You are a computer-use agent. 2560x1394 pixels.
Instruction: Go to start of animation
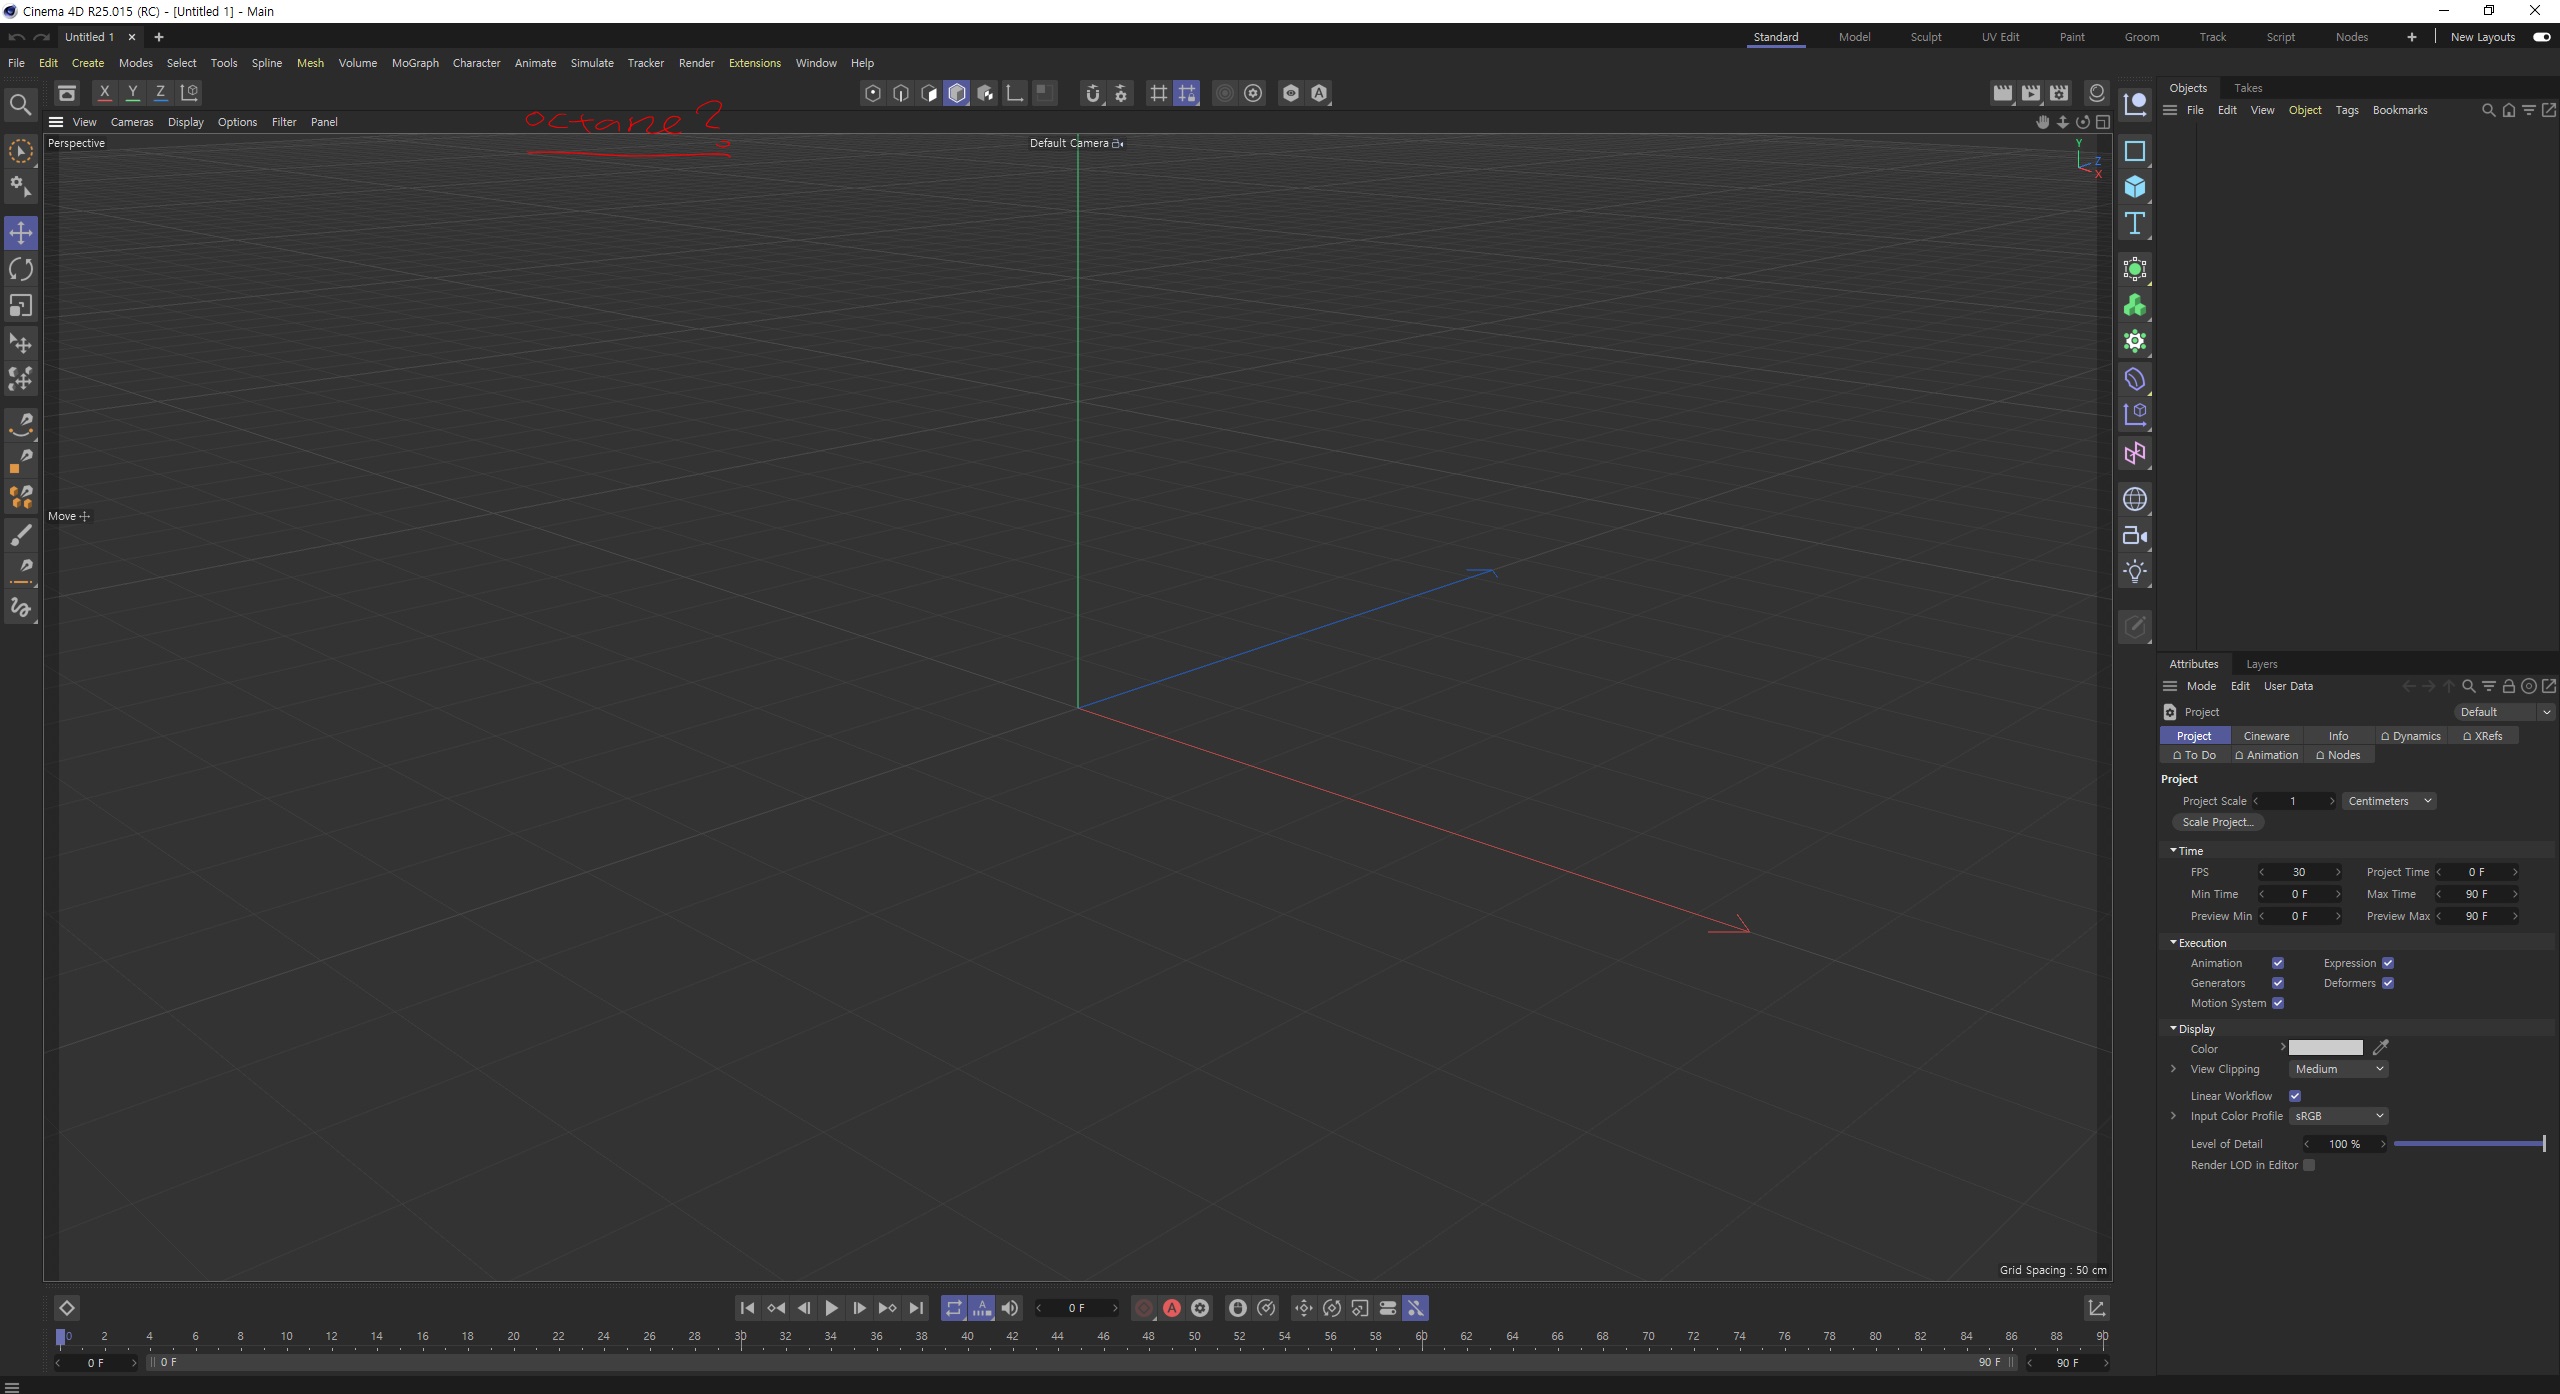pos(747,1308)
